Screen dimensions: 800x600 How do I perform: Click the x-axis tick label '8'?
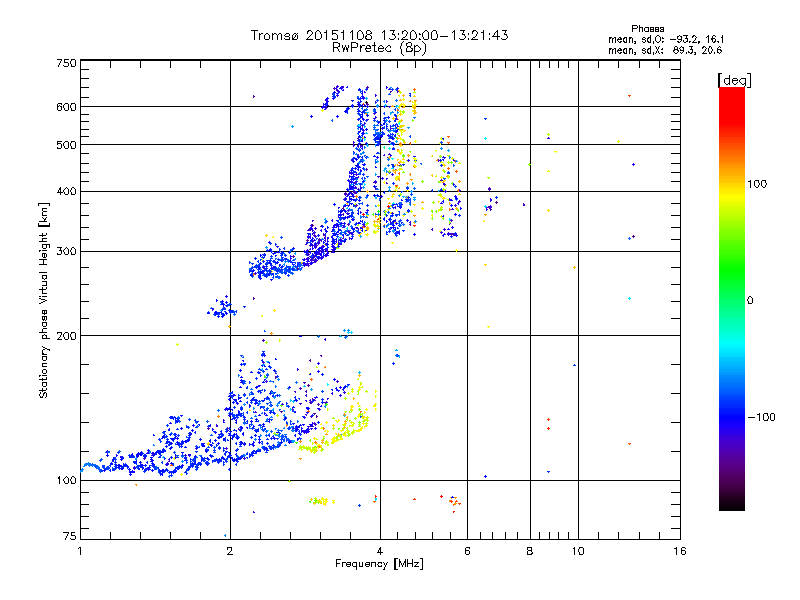530,551
